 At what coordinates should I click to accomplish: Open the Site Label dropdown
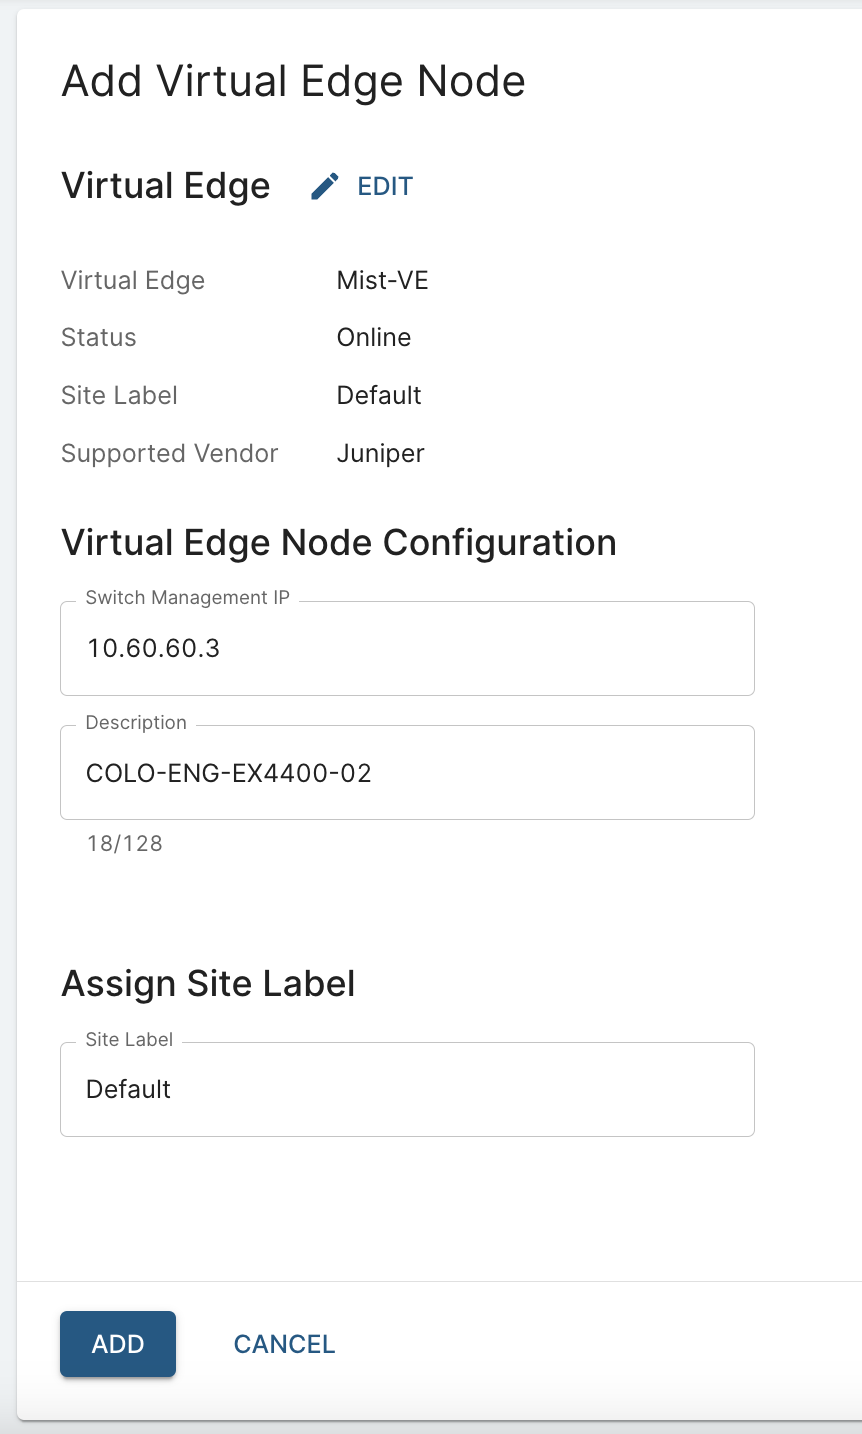pos(407,1089)
